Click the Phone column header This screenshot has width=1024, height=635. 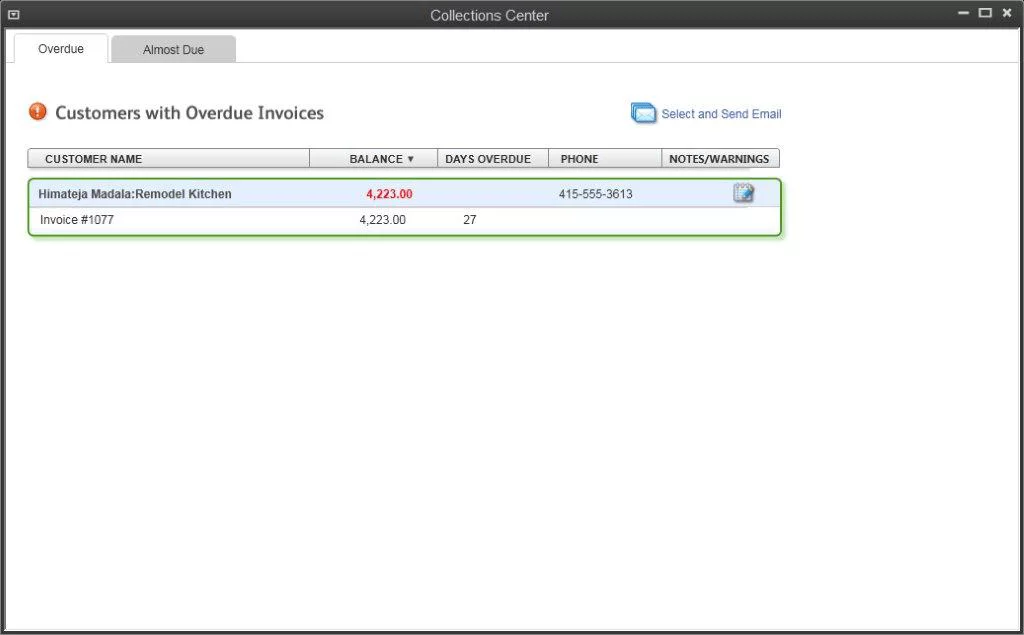point(579,158)
